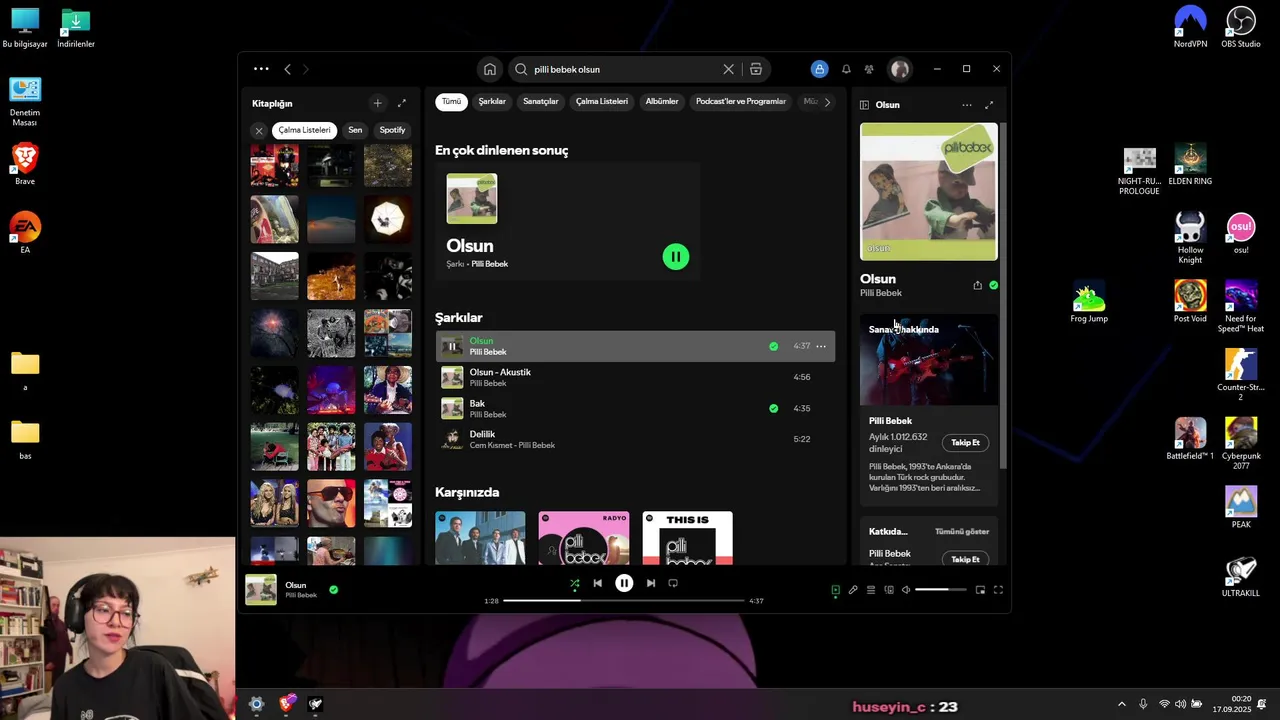Open Brave browser desktop icon
This screenshot has width=1280, height=720.
point(25,164)
